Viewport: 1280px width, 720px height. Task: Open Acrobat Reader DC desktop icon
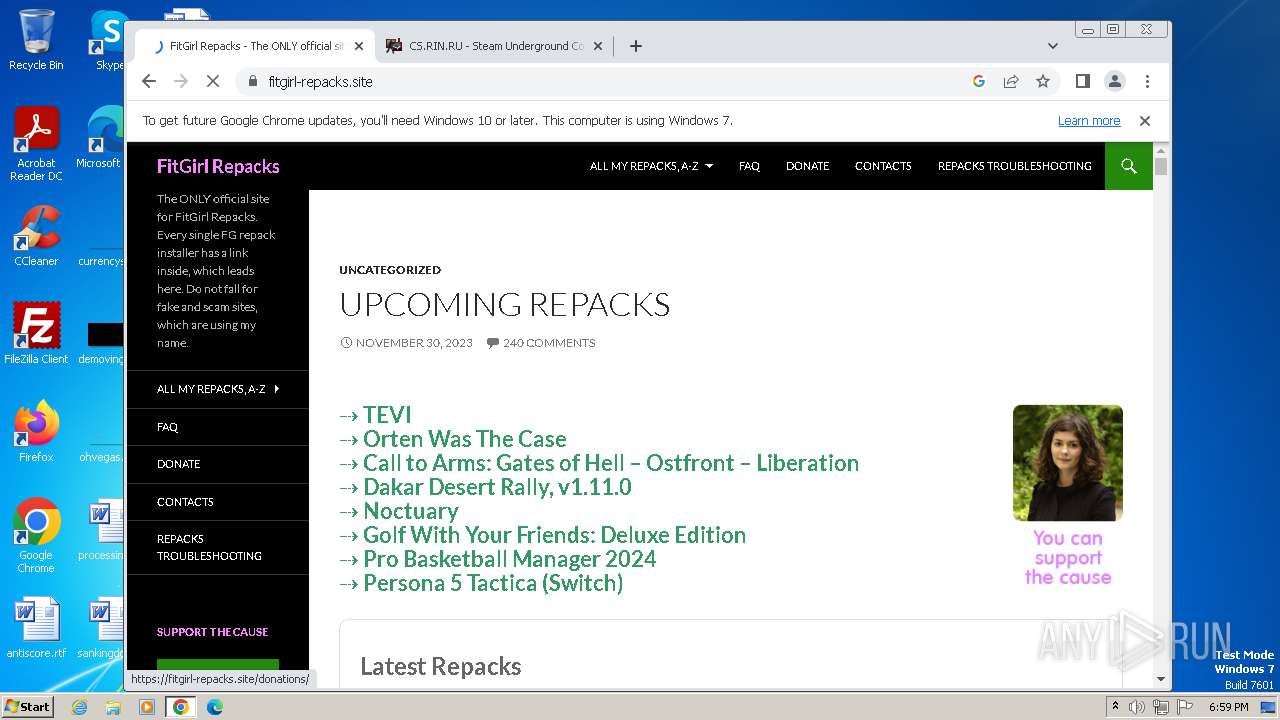click(36, 145)
